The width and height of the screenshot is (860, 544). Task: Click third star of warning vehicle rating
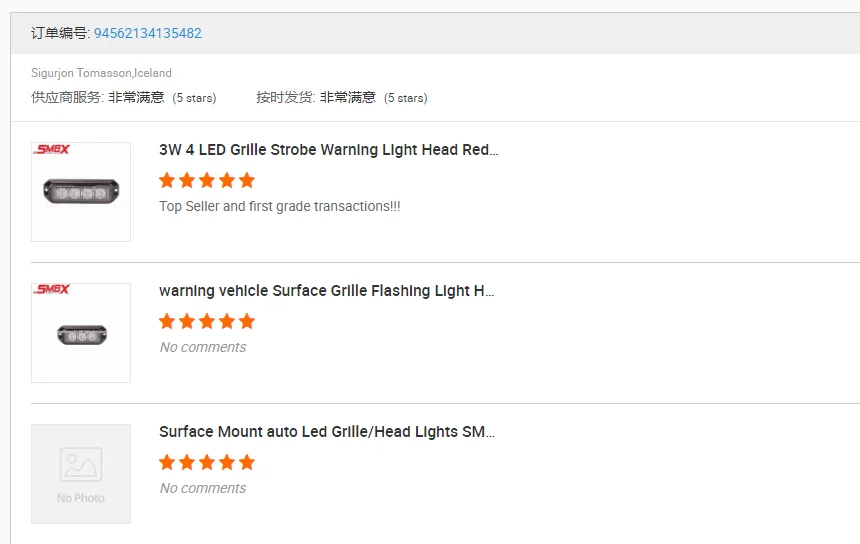pyautogui.click(x=207, y=322)
